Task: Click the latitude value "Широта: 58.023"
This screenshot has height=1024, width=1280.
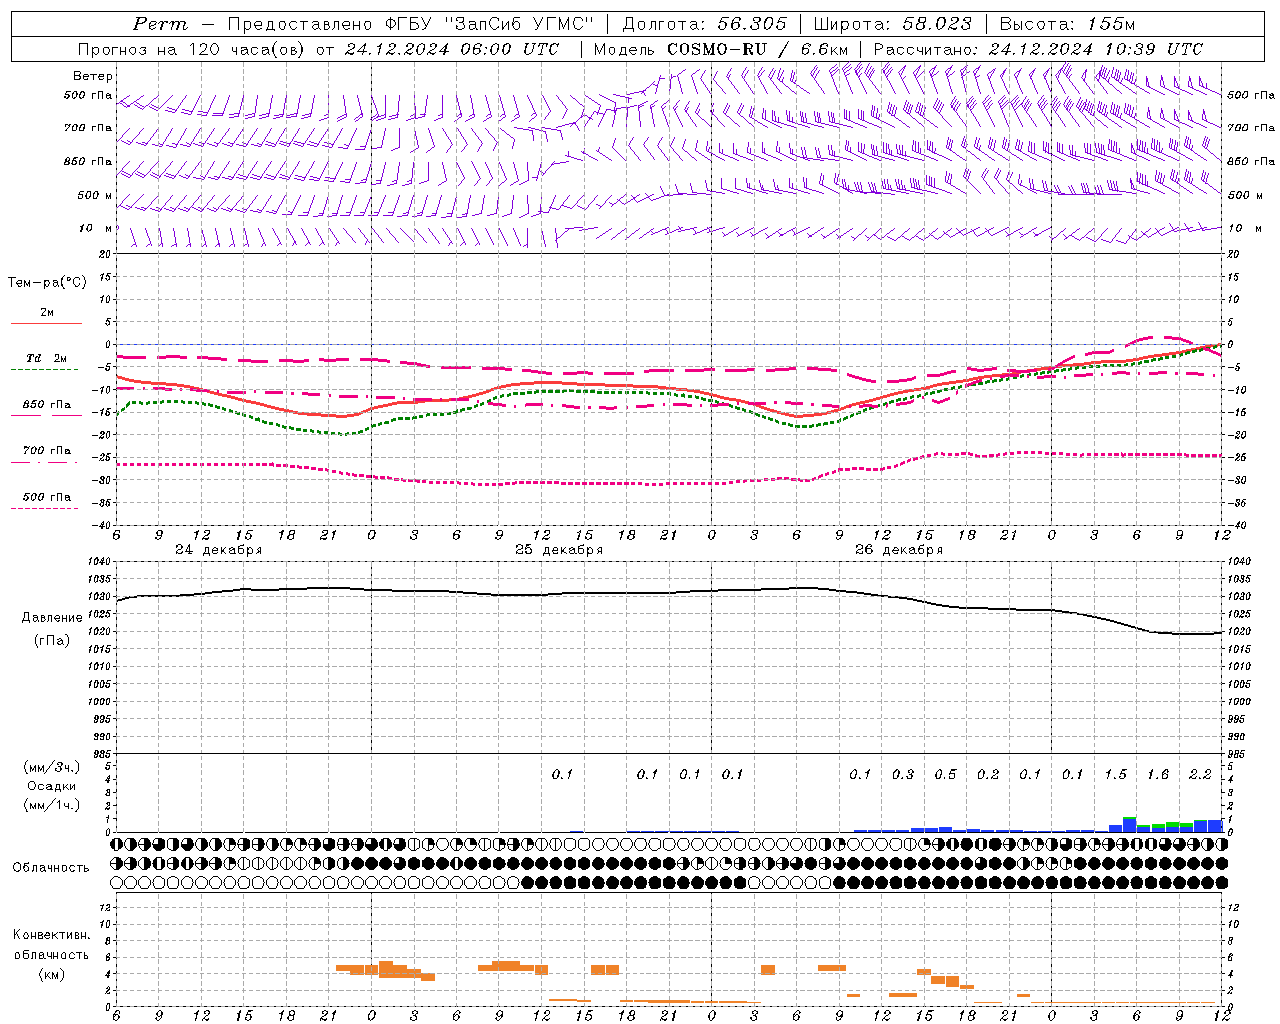Action: click(892, 24)
